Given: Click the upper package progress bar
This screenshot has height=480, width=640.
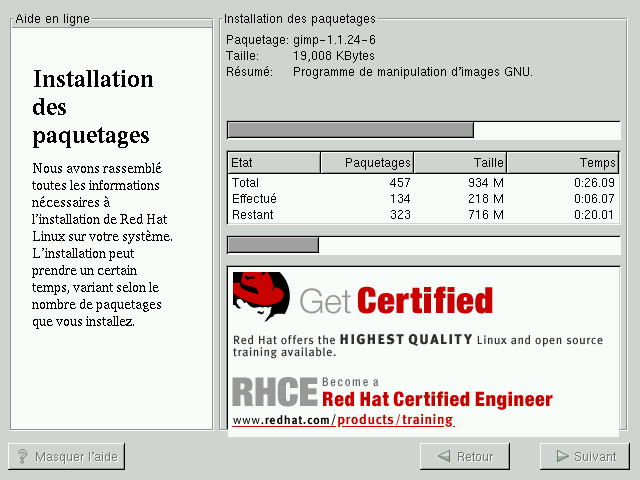Looking at the screenshot, I should [423, 130].
